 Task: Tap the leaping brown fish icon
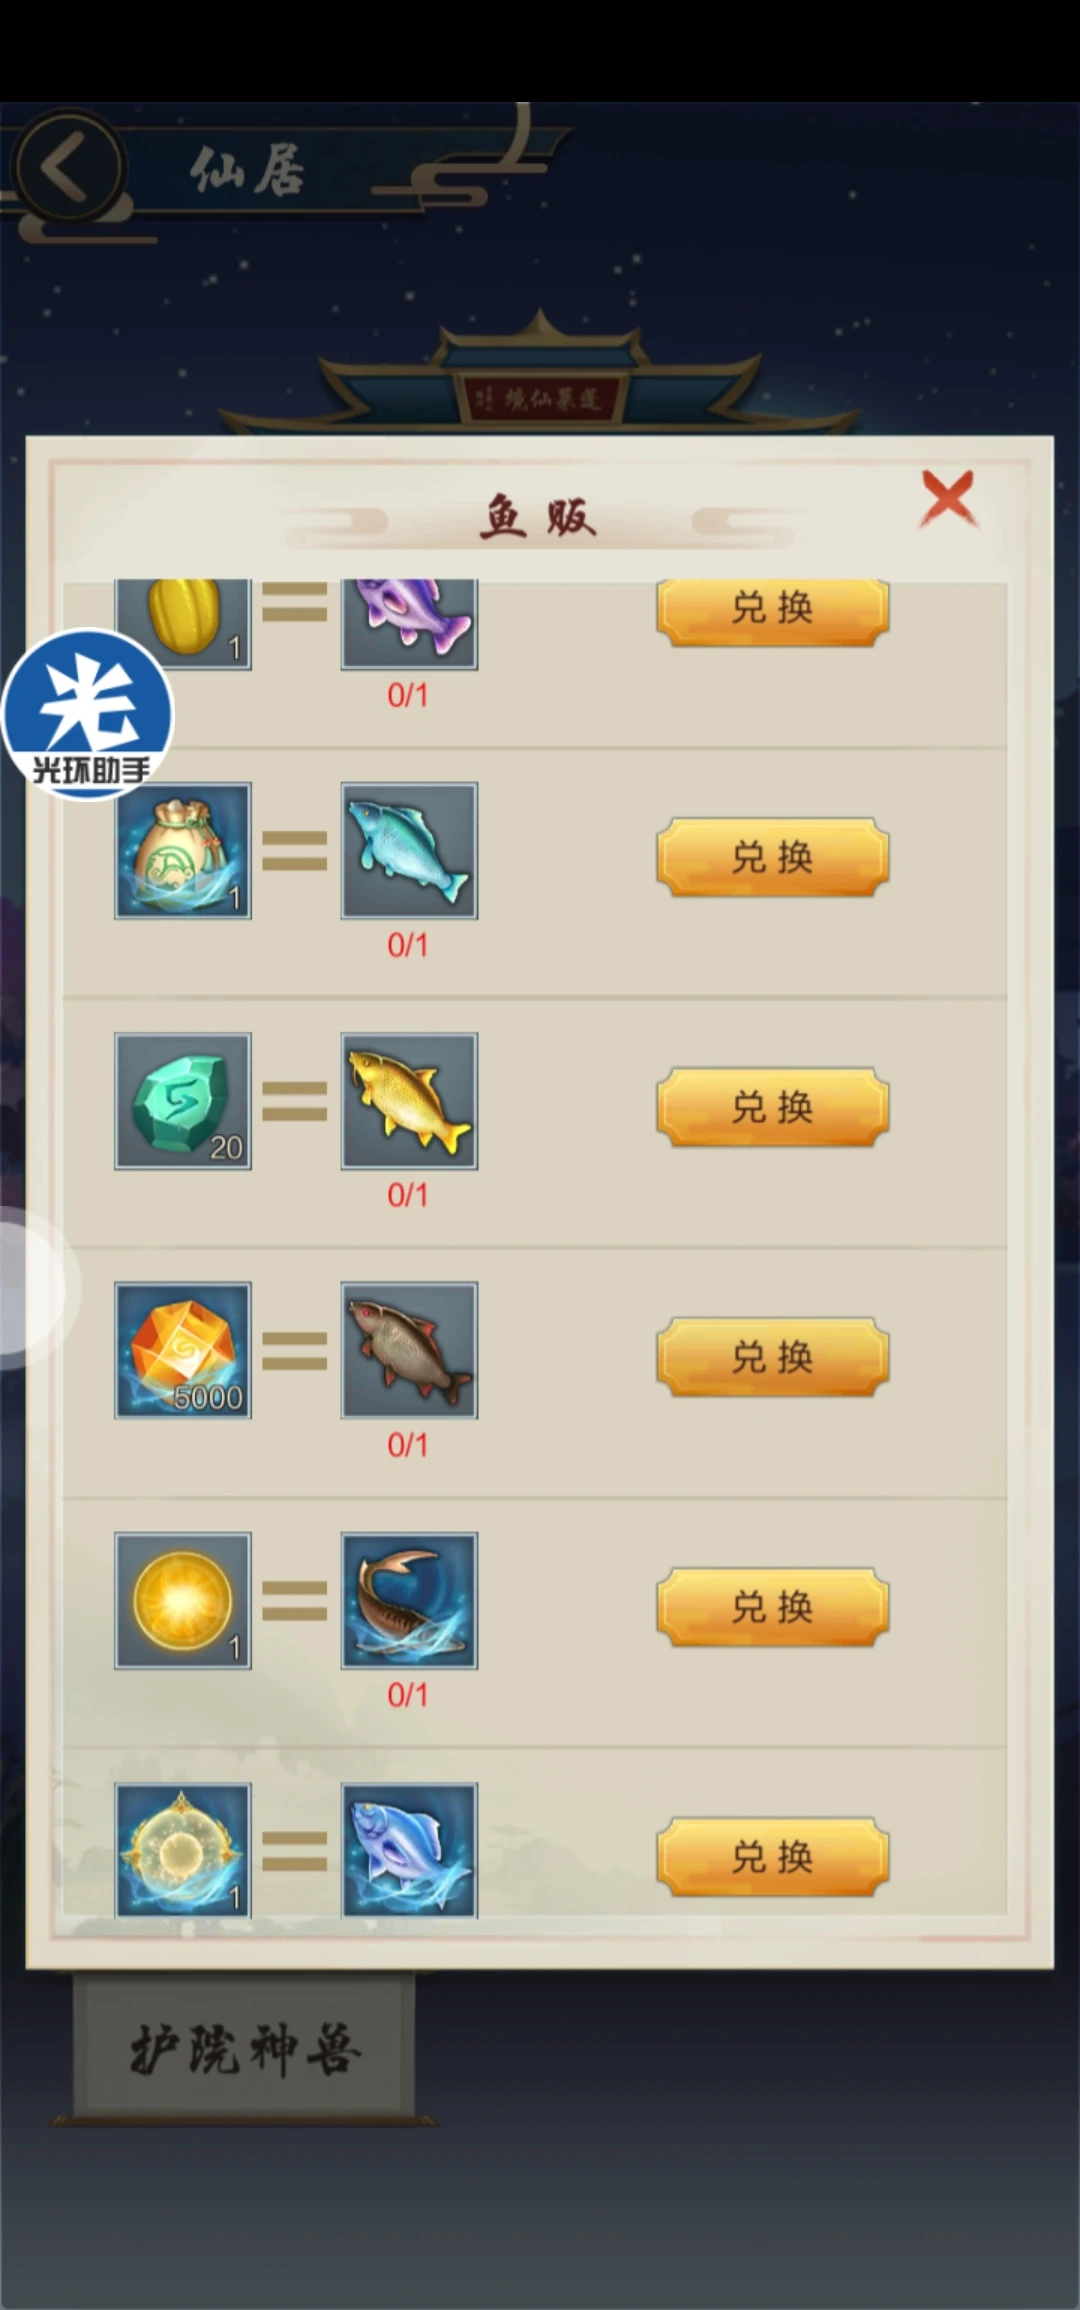(x=409, y=1600)
